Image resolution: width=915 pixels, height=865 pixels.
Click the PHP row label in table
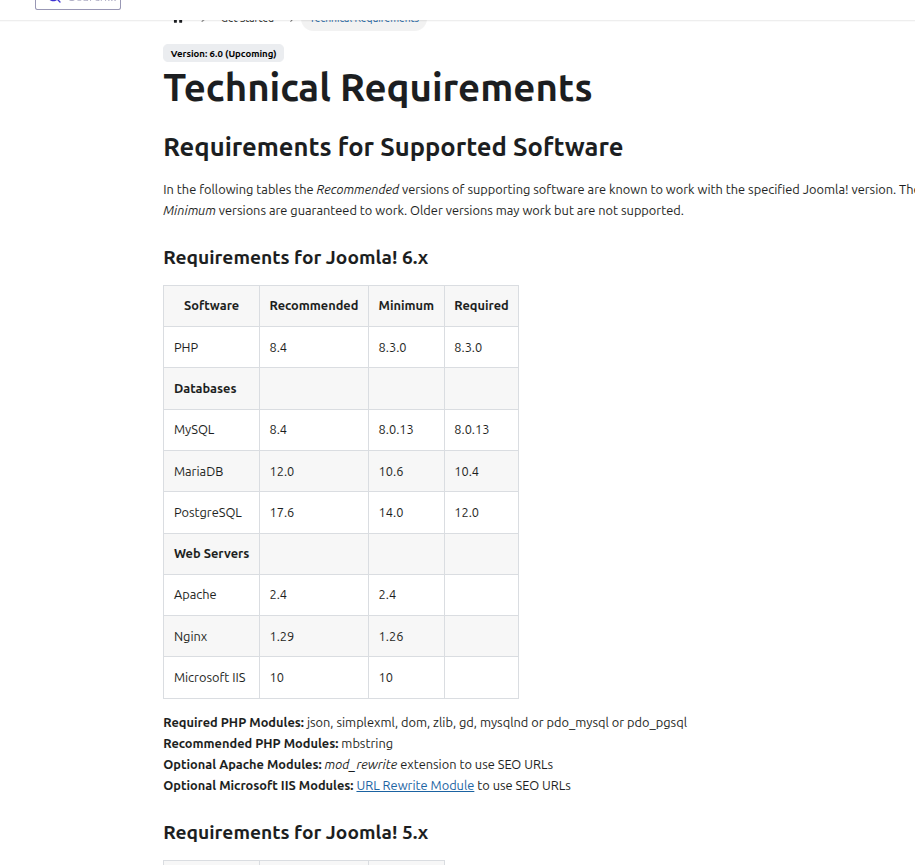coord(186,348)
